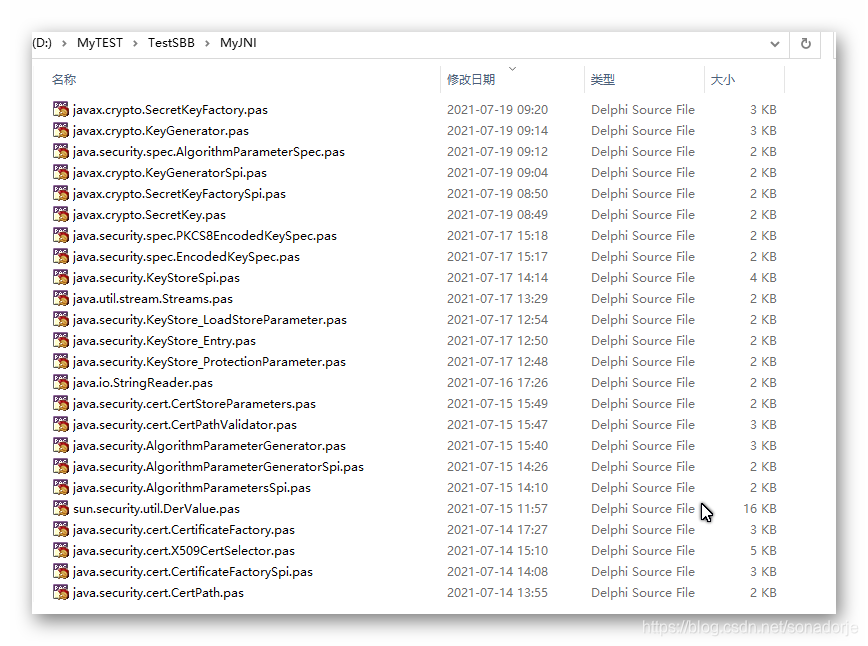Click the sun.security.util.DerValue.pas file icon
Viewport: 868px width, 646px height.
tap(60, 508)
